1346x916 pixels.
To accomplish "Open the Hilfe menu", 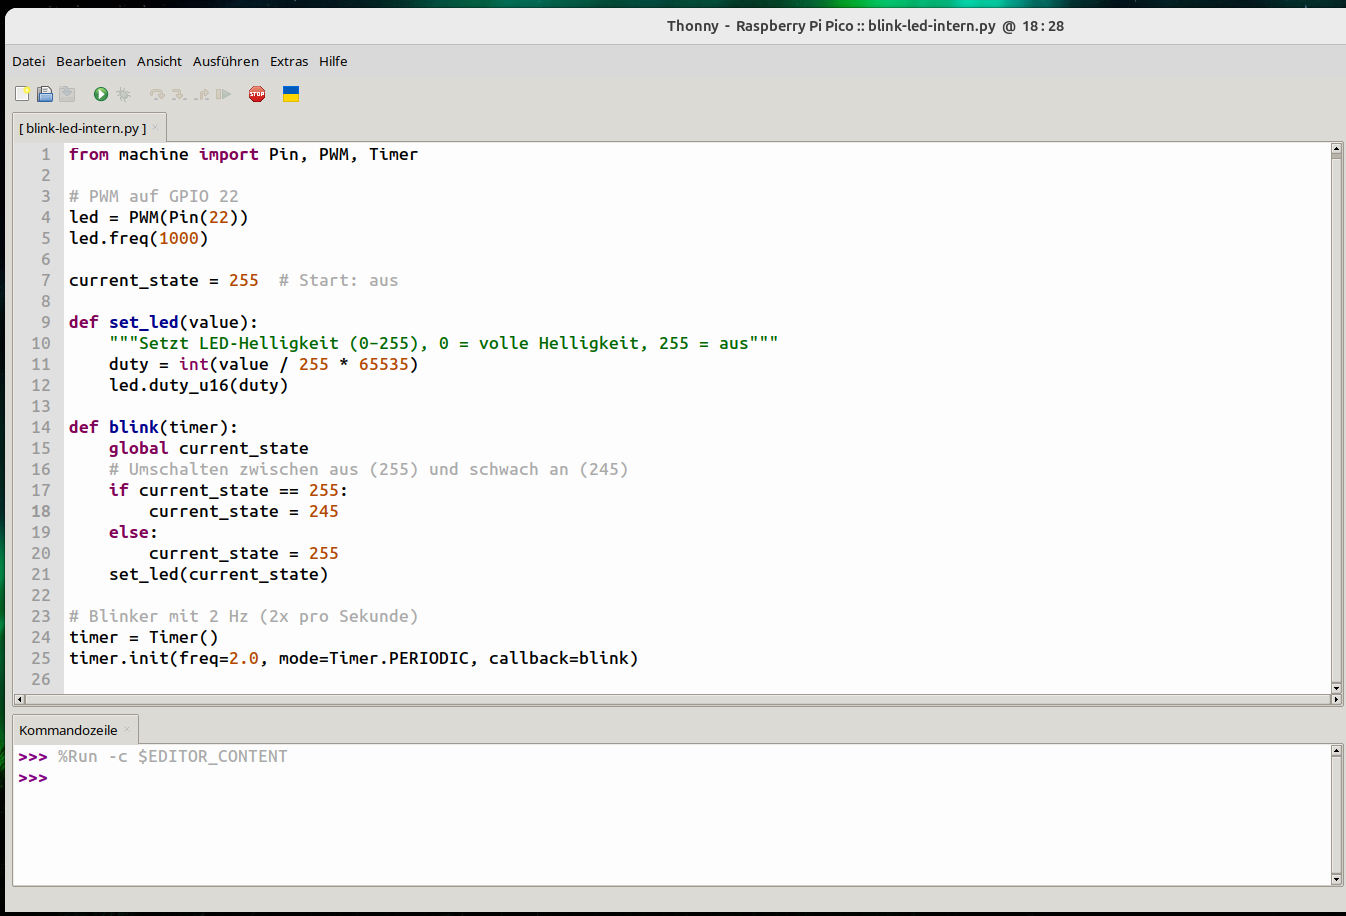I will (x=333, y=61).
